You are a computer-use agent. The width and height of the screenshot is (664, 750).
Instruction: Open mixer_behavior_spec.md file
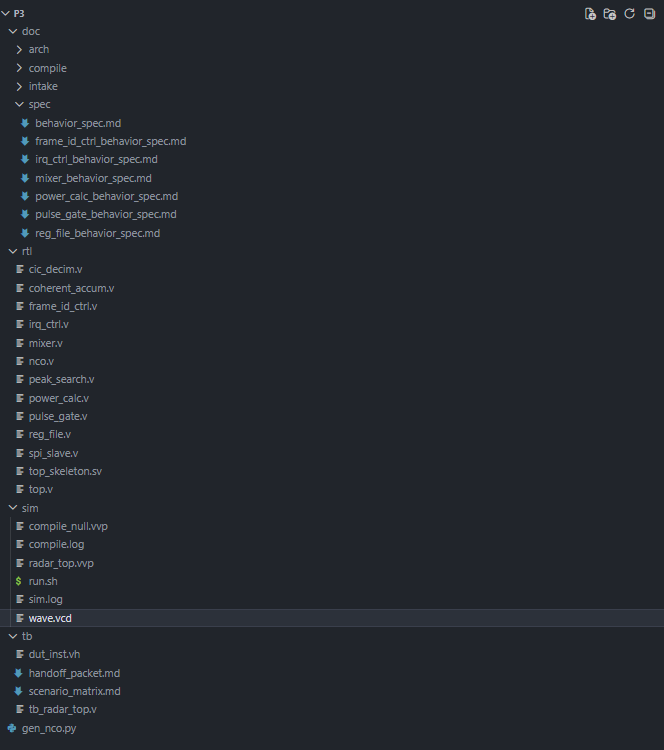tap(93, 178)
